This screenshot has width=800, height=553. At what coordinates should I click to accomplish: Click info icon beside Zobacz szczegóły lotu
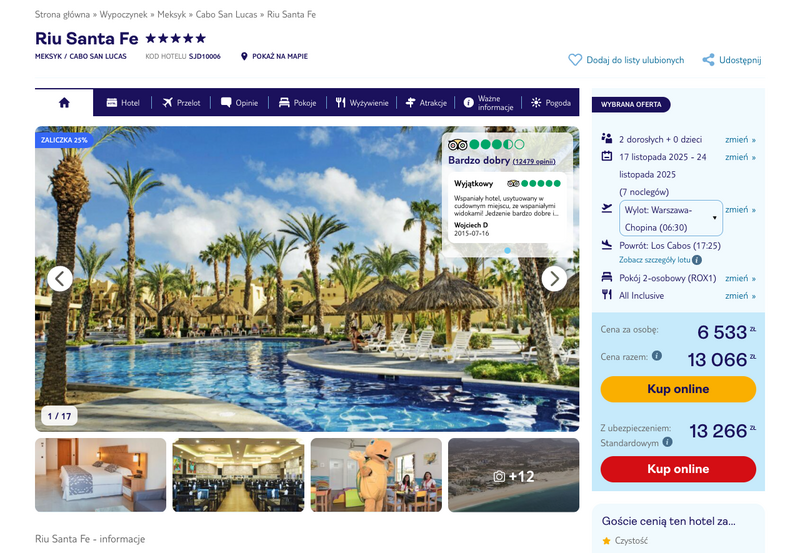(x=697, y=260)
